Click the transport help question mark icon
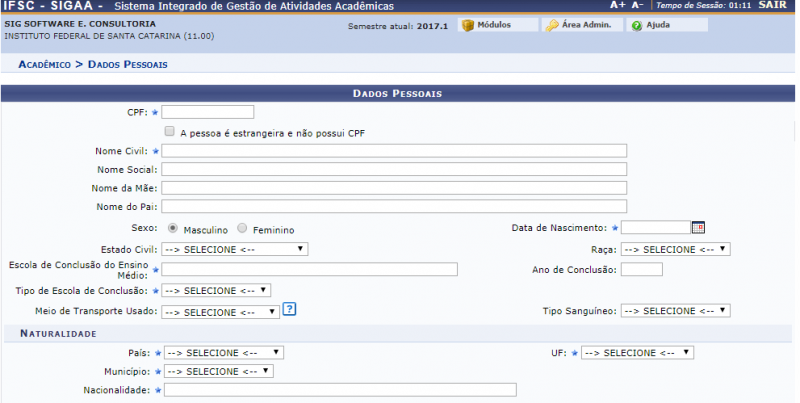This screenshot has width=800, height=403. pos(289,310)
